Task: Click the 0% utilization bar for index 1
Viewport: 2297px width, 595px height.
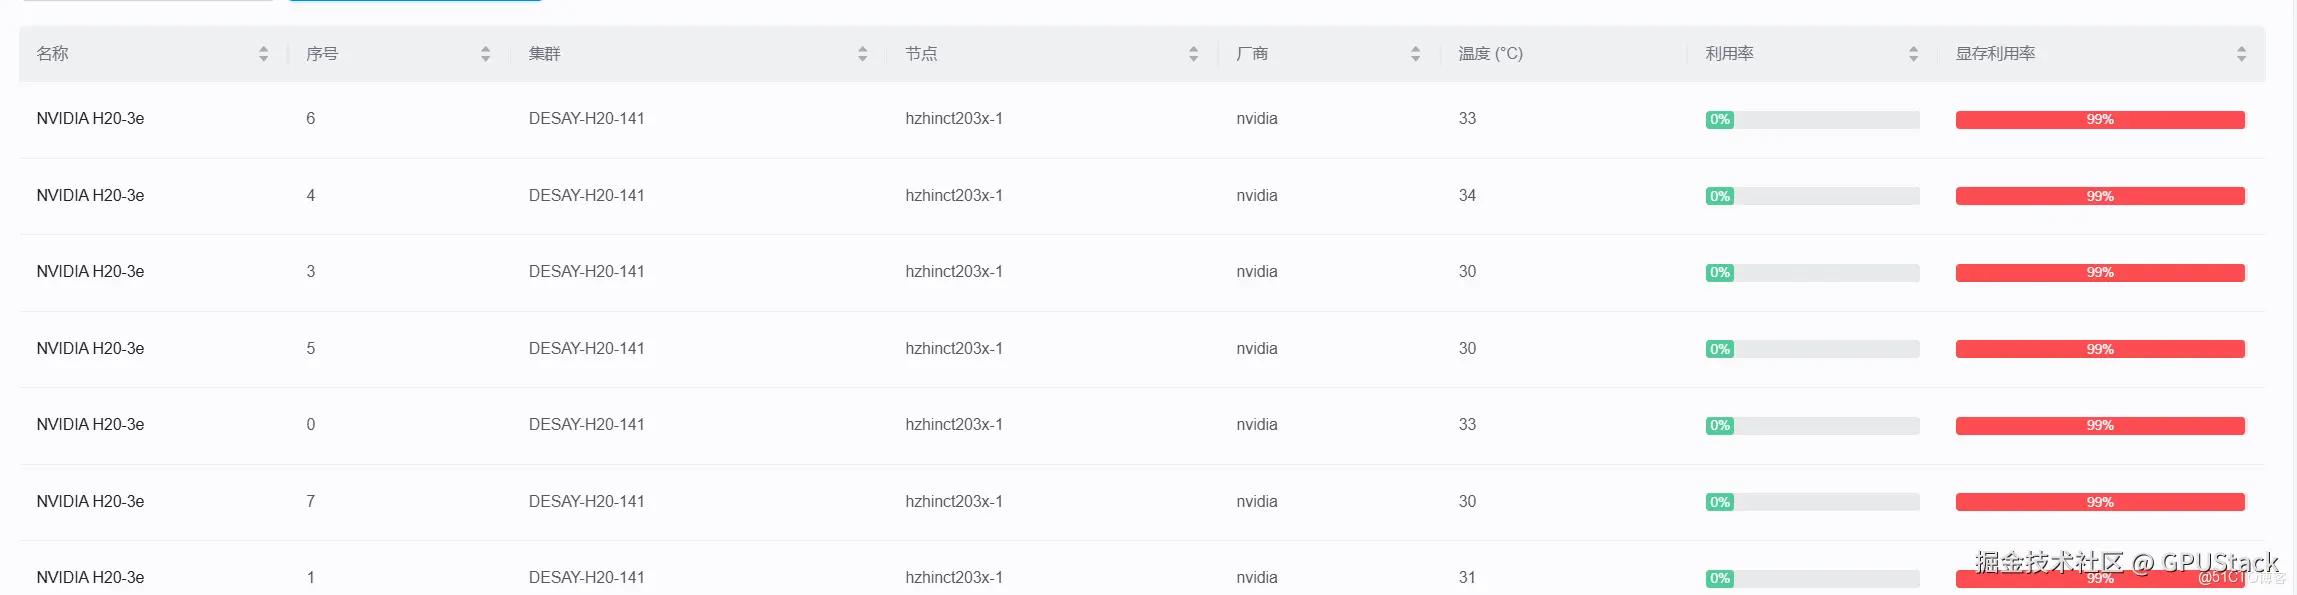Action: pyautogui.click(x=1812, y=578)
